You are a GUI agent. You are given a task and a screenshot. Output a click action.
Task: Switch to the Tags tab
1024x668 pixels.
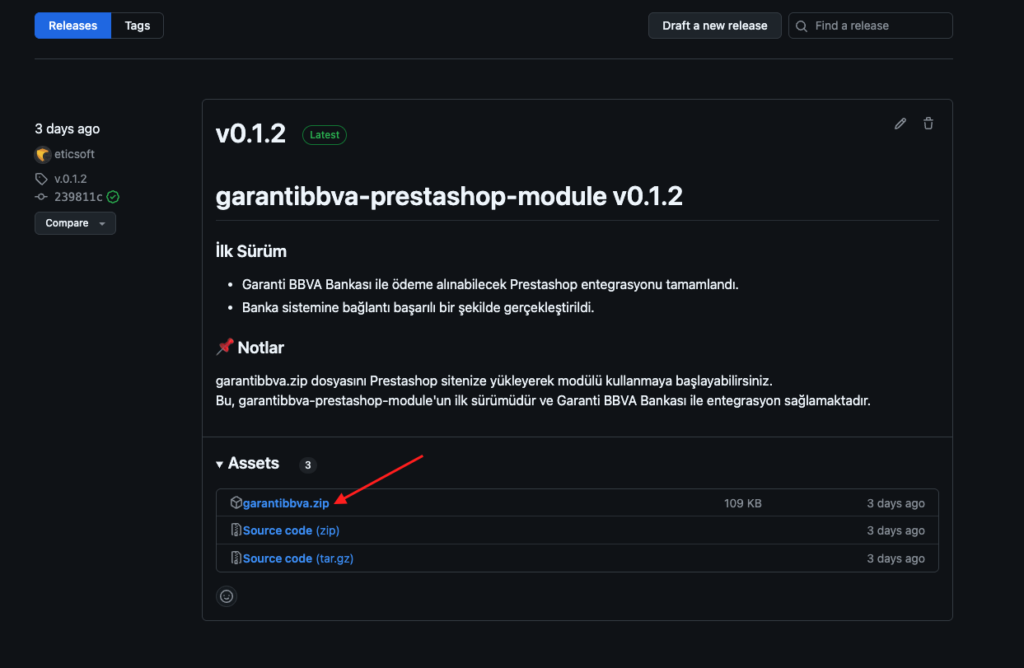tap(137, 26)
